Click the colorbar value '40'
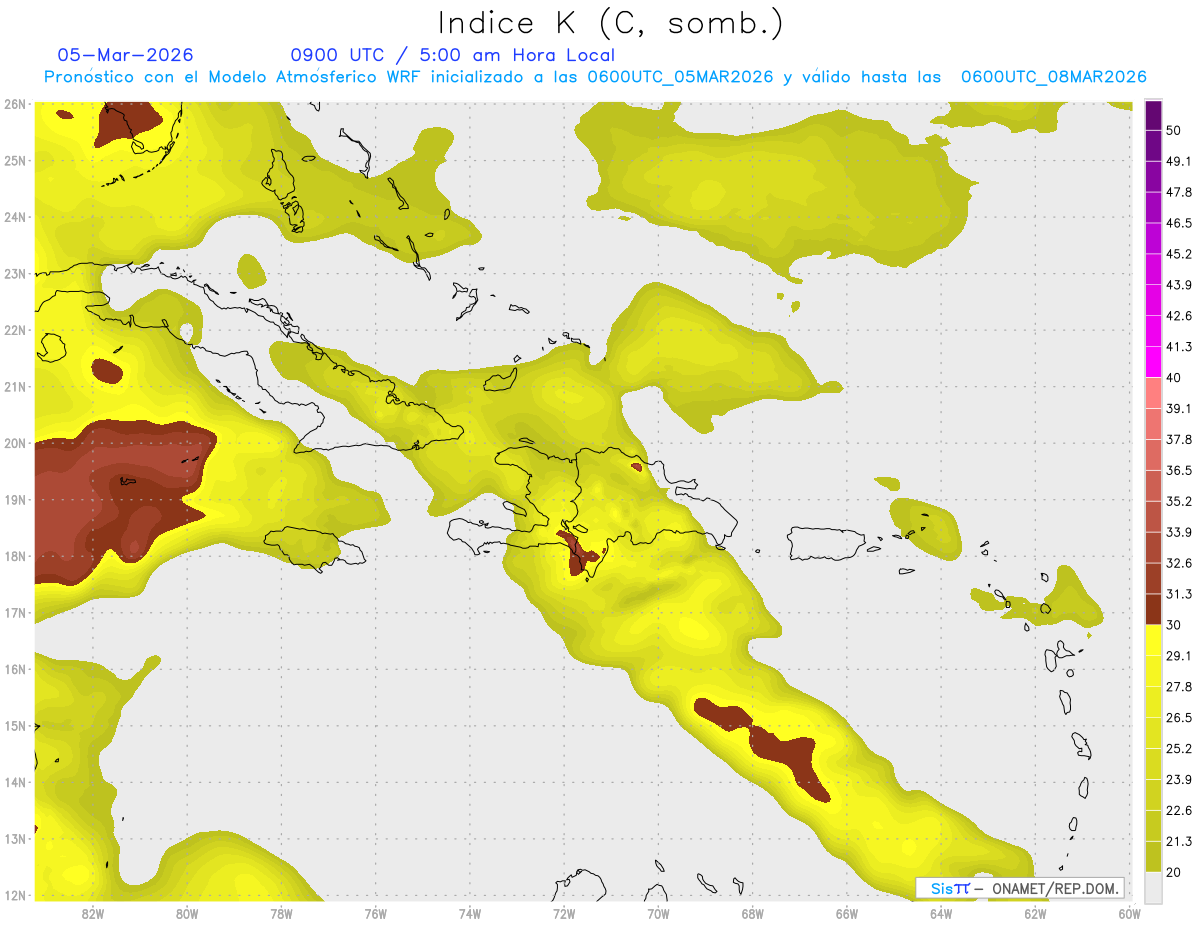Screen dimensions: 1200x927 point(1175,378)
